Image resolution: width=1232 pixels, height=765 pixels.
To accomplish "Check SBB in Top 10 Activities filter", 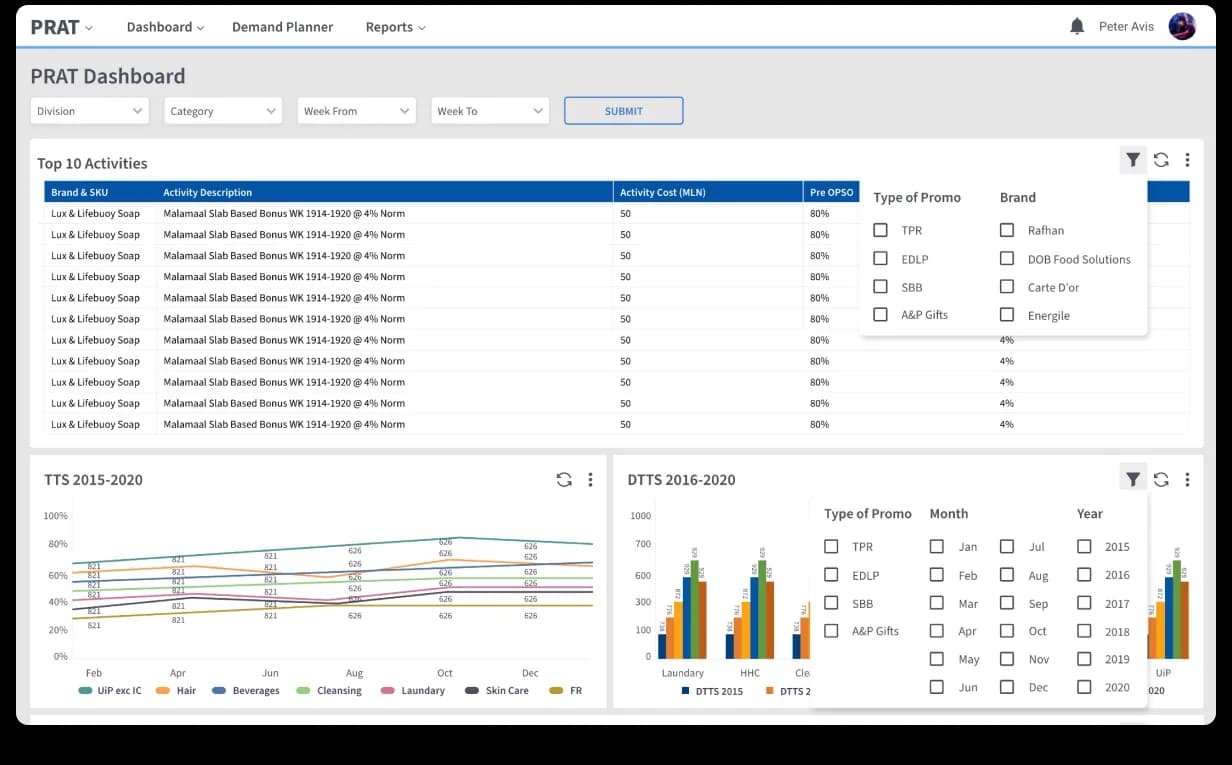I will click(x=880, y=286).
